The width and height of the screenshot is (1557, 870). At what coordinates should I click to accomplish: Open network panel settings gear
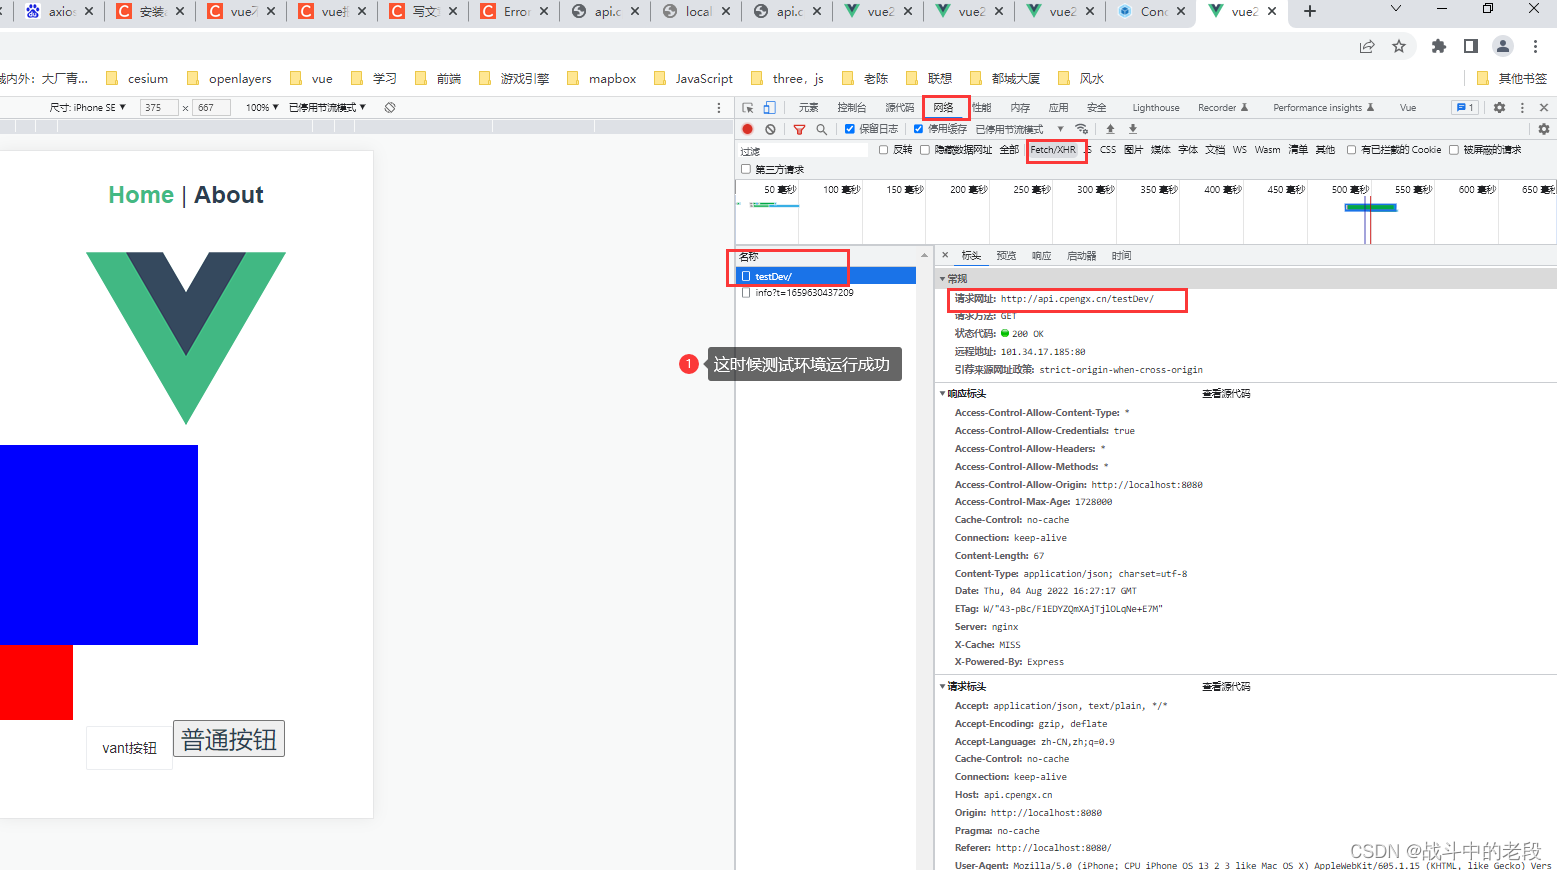[1544, 129]
